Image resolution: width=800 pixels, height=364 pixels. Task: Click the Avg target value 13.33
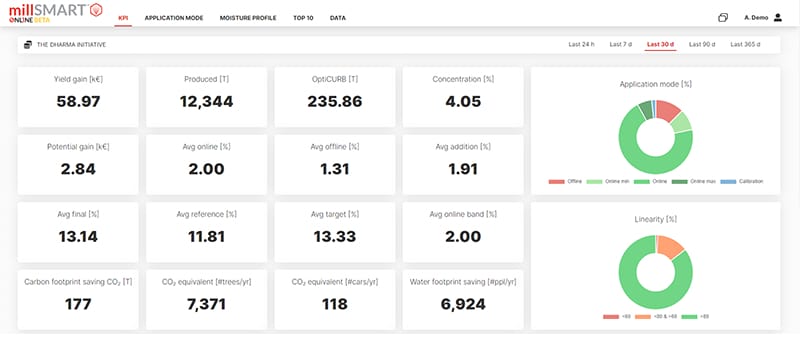pyautogui.click(x=335, y=236)
